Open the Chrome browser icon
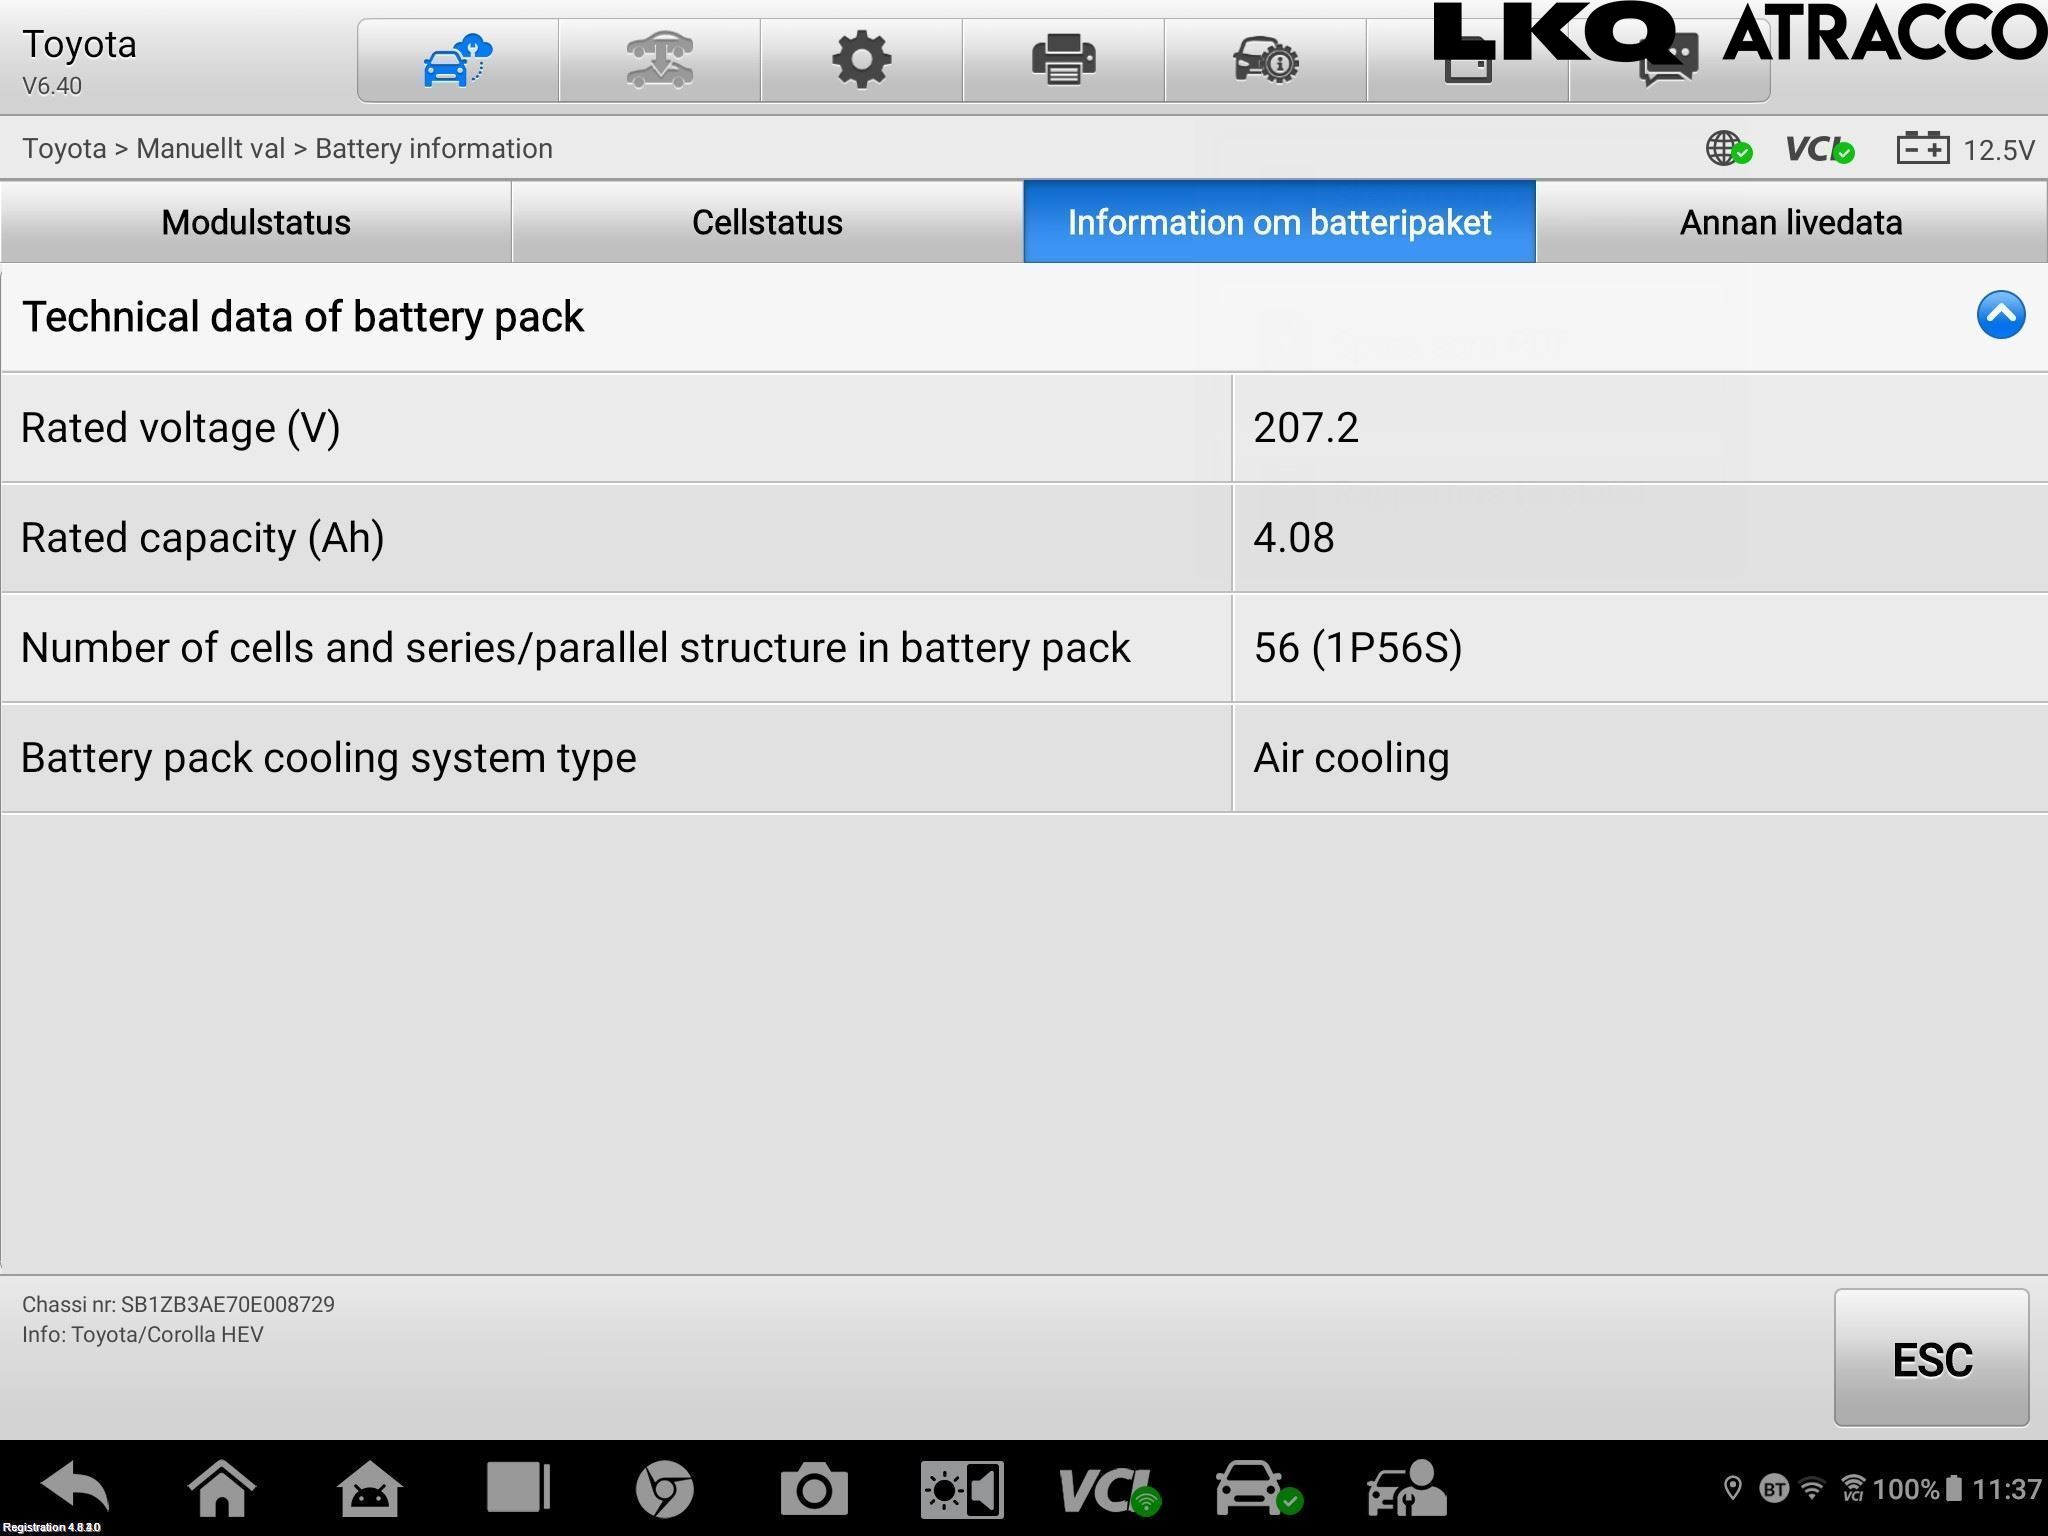Screen dimensions: 2048x1536 [x=664, y=1488]
